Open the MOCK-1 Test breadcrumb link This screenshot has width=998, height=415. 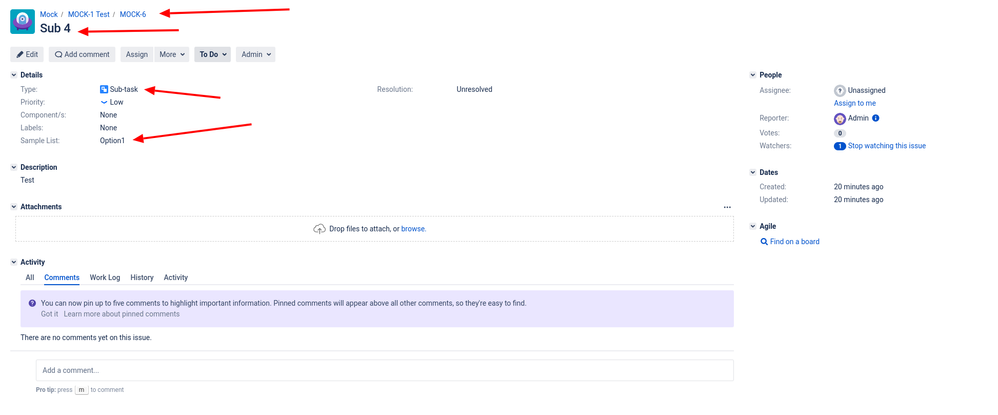click(x=89, y=14)
